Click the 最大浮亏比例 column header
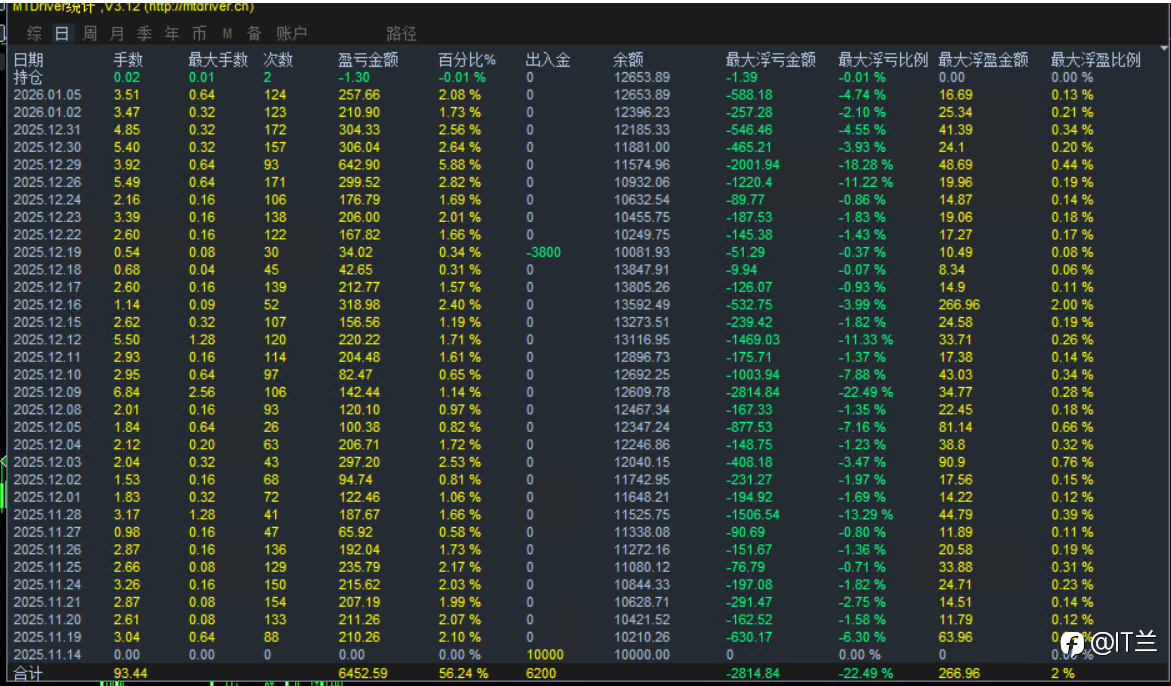 (883, 60)
